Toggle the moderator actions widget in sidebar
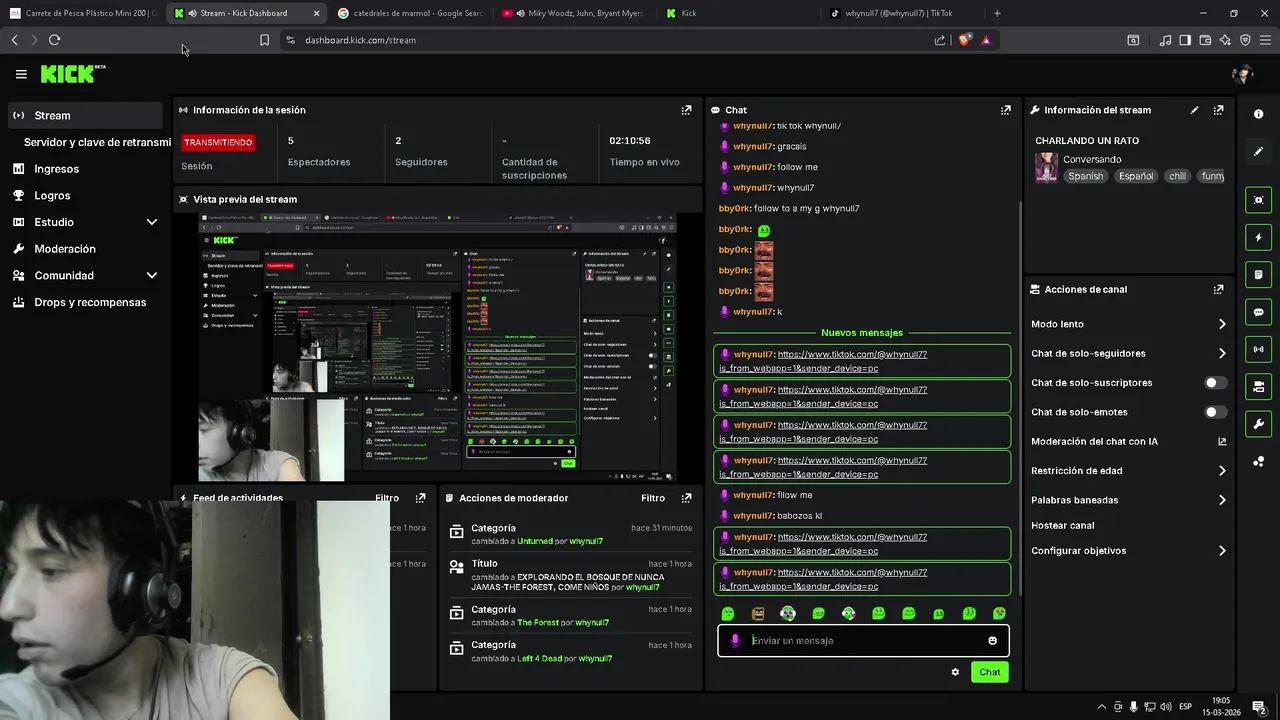Image resolution: width=1280 pixels, height=720 pixels. [x=1258, y=386]
